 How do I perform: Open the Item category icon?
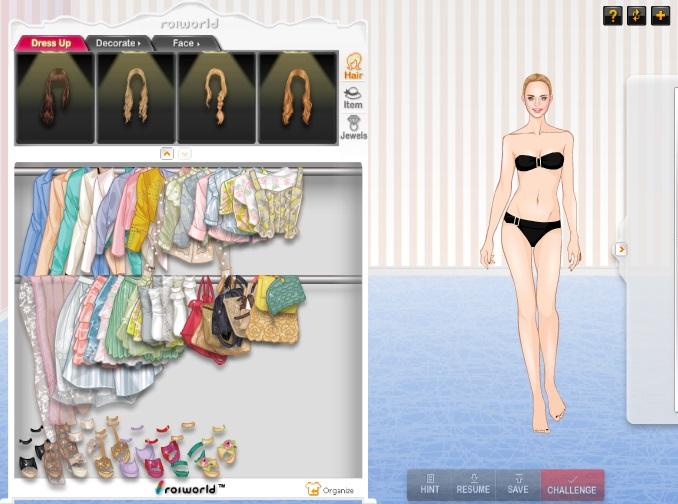[353, 97]
